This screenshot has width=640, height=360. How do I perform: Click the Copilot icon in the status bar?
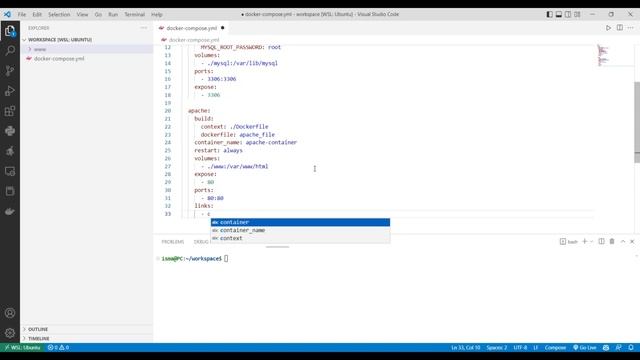pyautogui.click(x=606, y=348)
